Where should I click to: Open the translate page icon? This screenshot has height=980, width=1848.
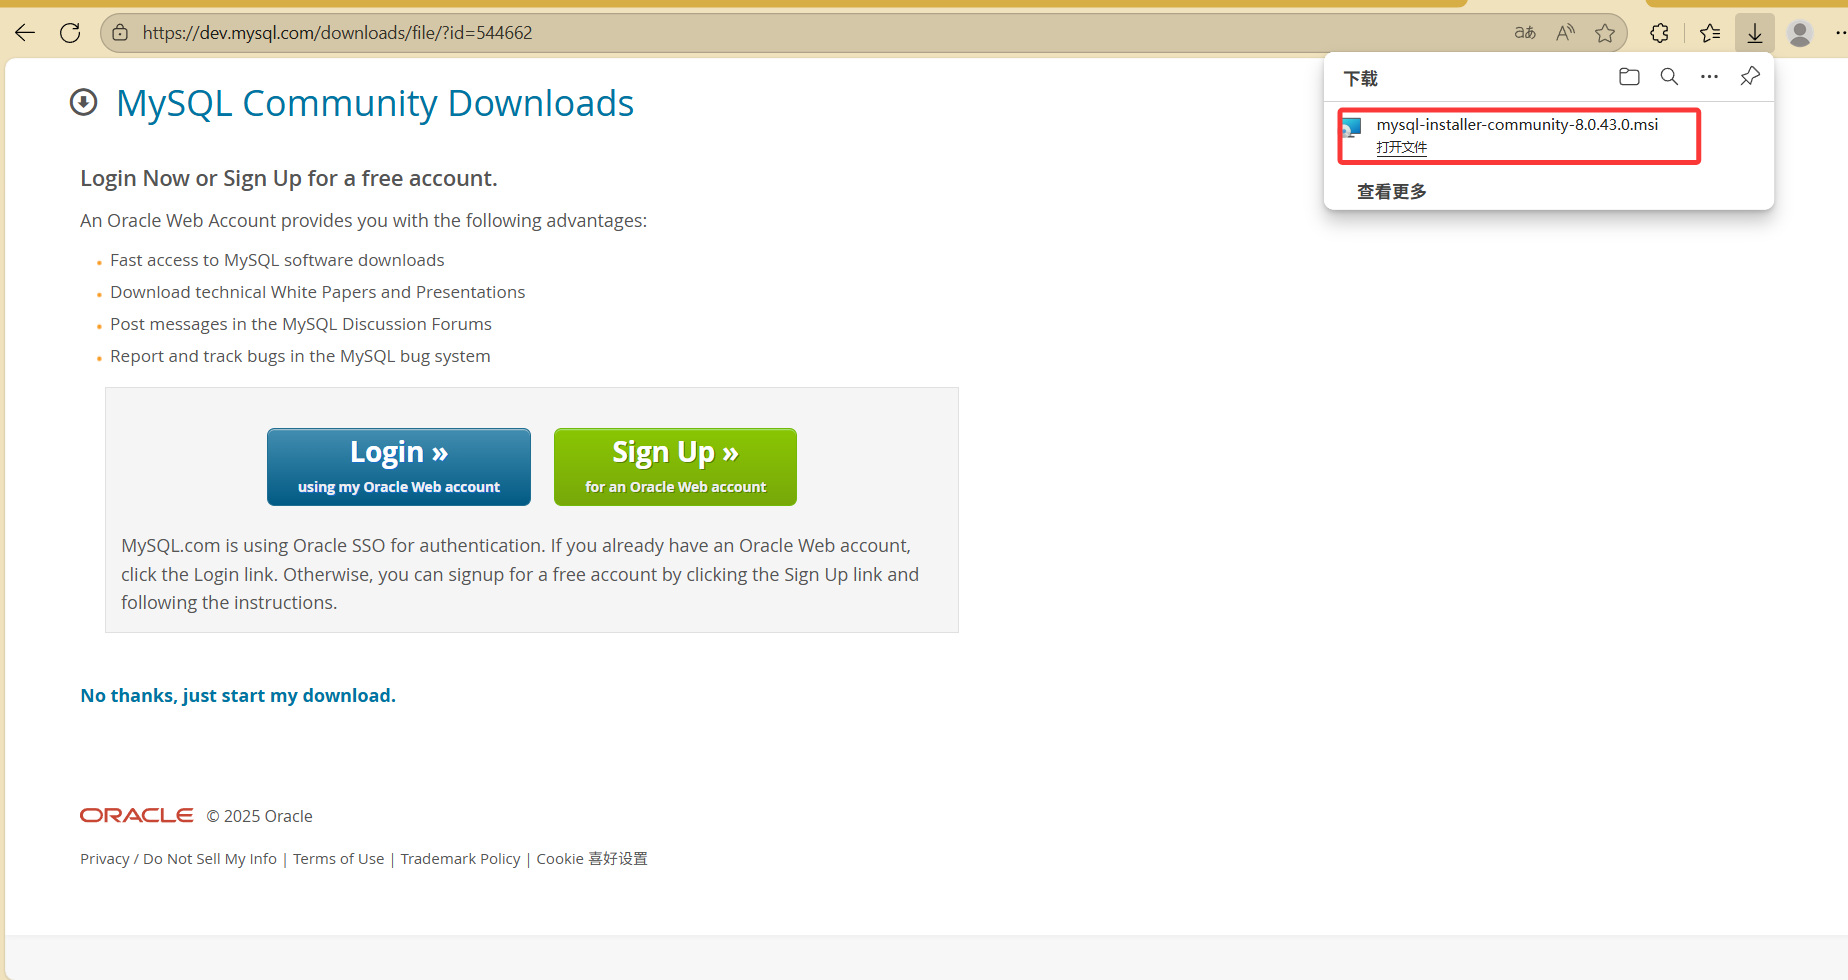coord(1525,33)
